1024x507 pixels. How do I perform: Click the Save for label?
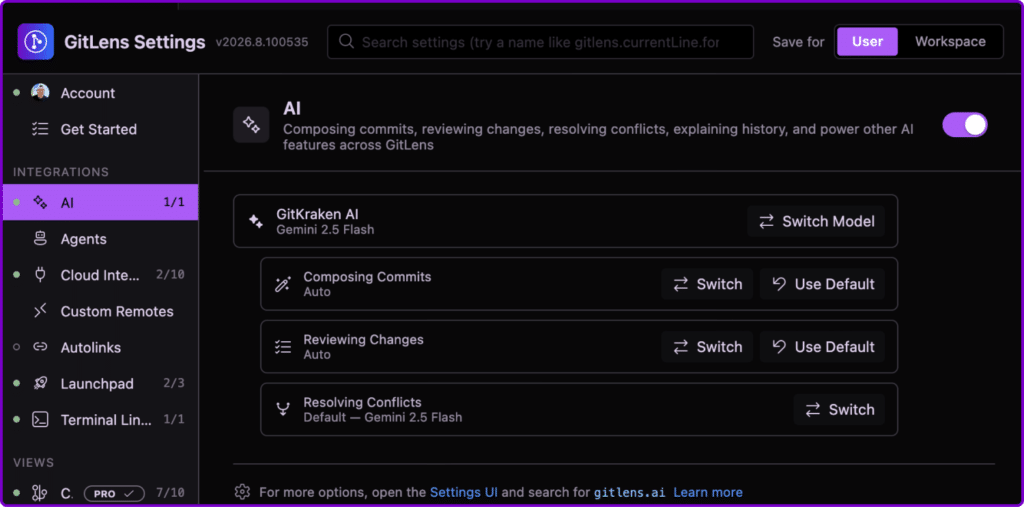tap(798, 42)
